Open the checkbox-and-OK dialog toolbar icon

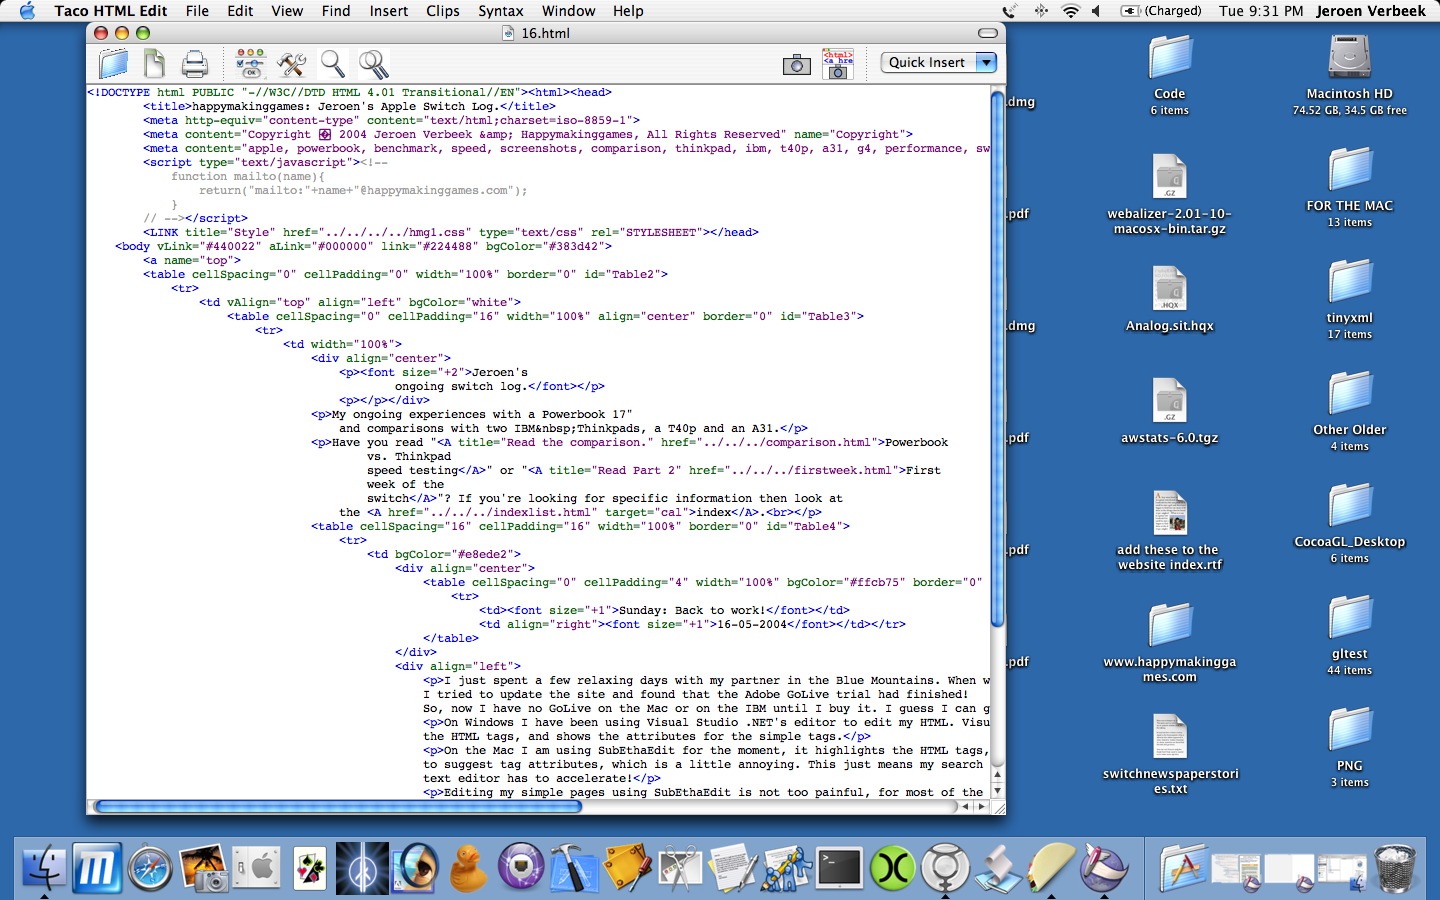(x=250, y=63)
